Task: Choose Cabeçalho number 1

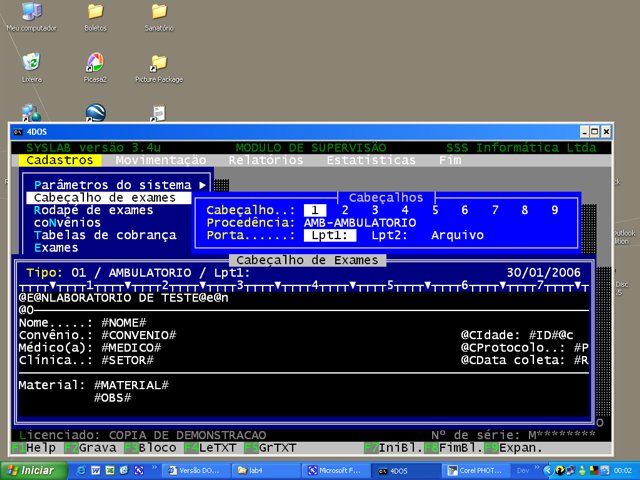Action: (x=315, y=210)
